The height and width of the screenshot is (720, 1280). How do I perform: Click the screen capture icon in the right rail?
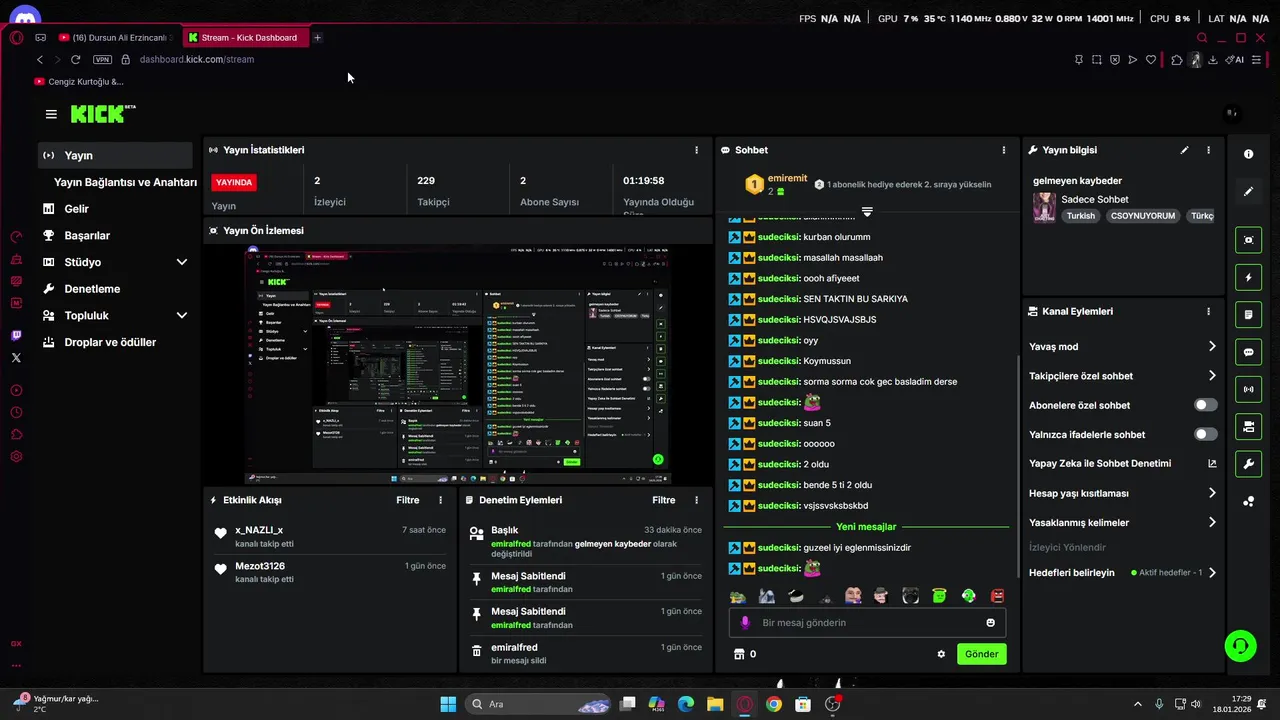coord(1248,240)
